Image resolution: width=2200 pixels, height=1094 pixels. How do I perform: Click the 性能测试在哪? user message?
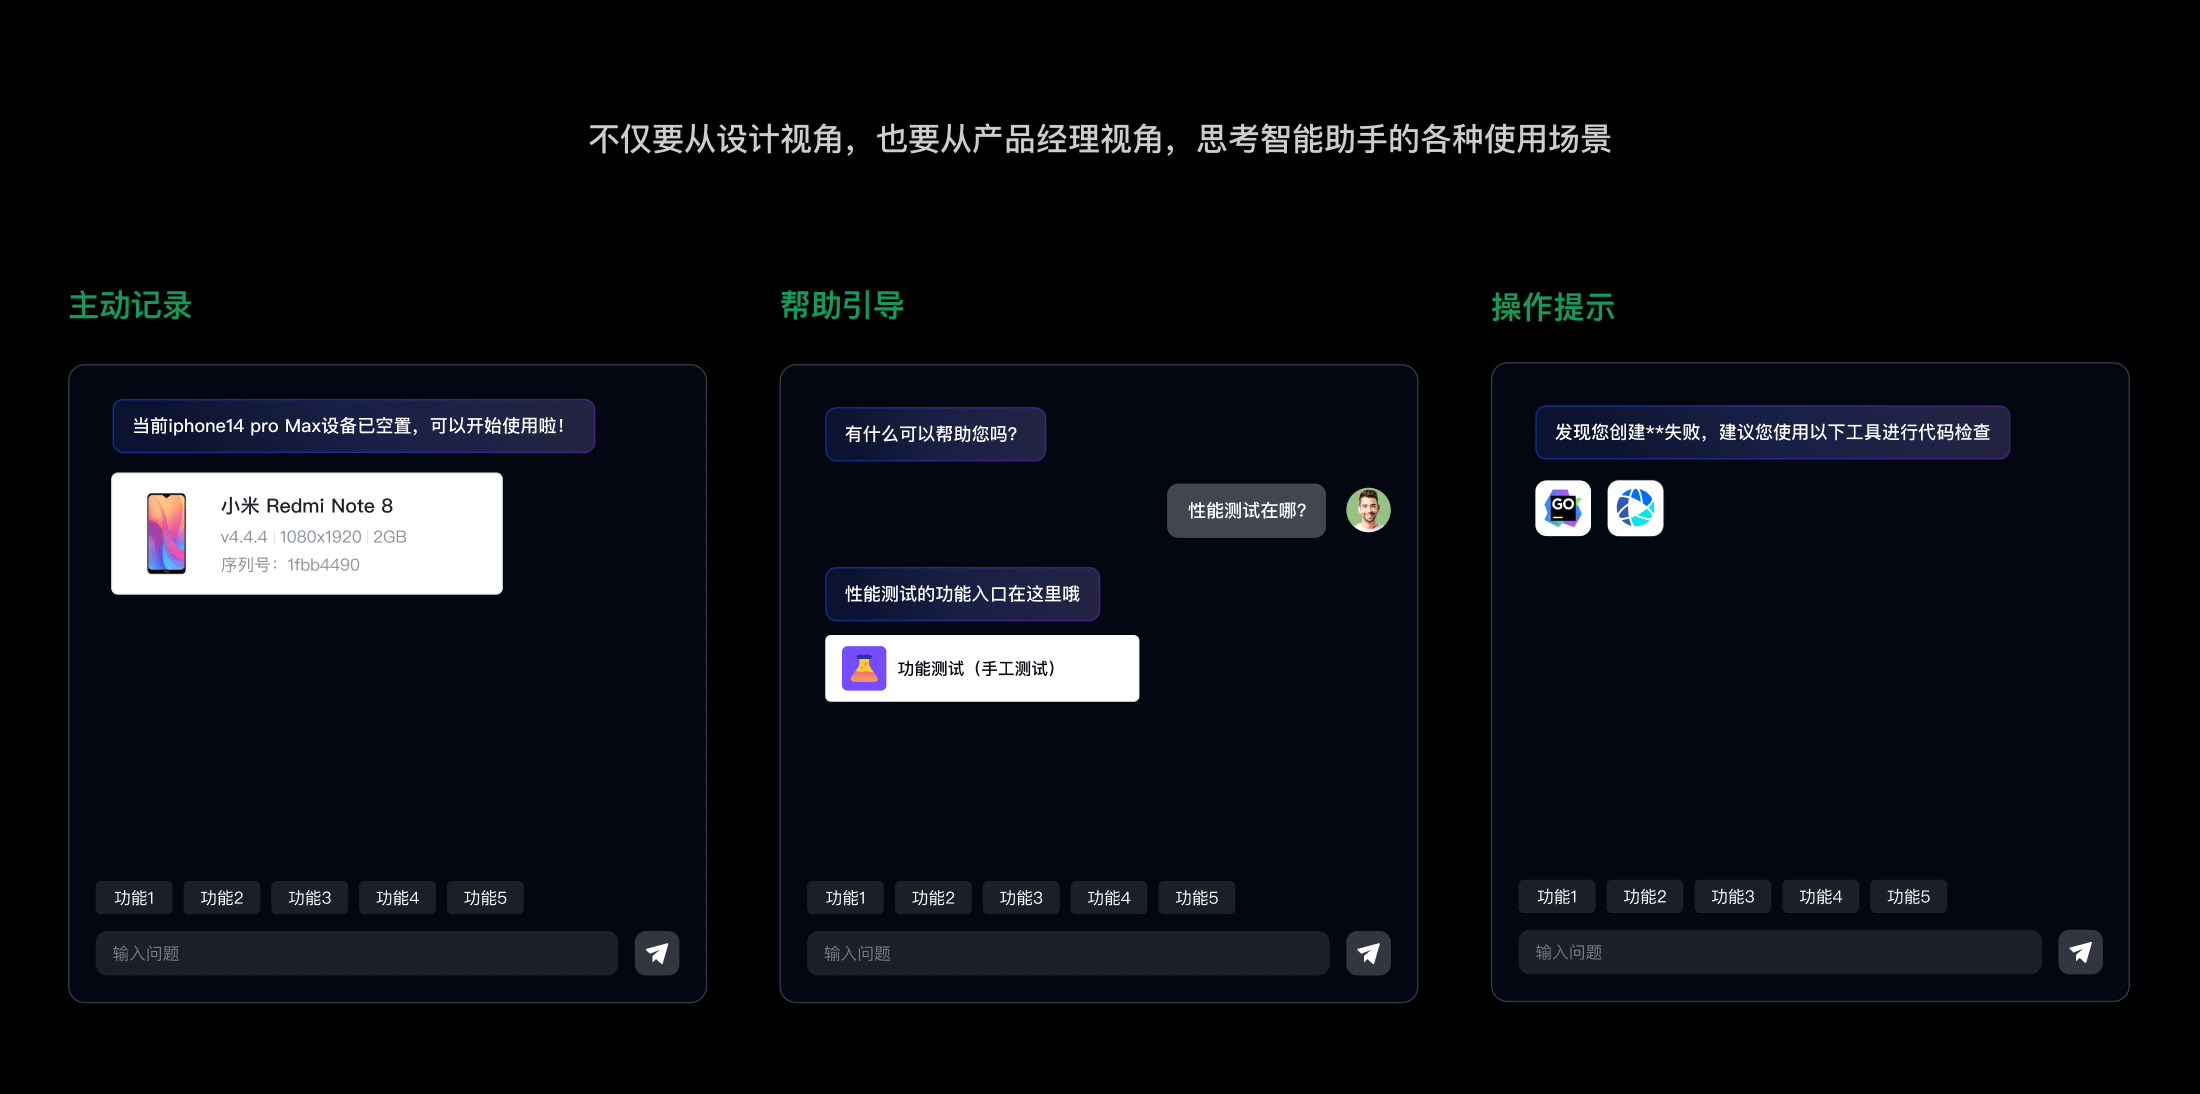click(1246, 511)
